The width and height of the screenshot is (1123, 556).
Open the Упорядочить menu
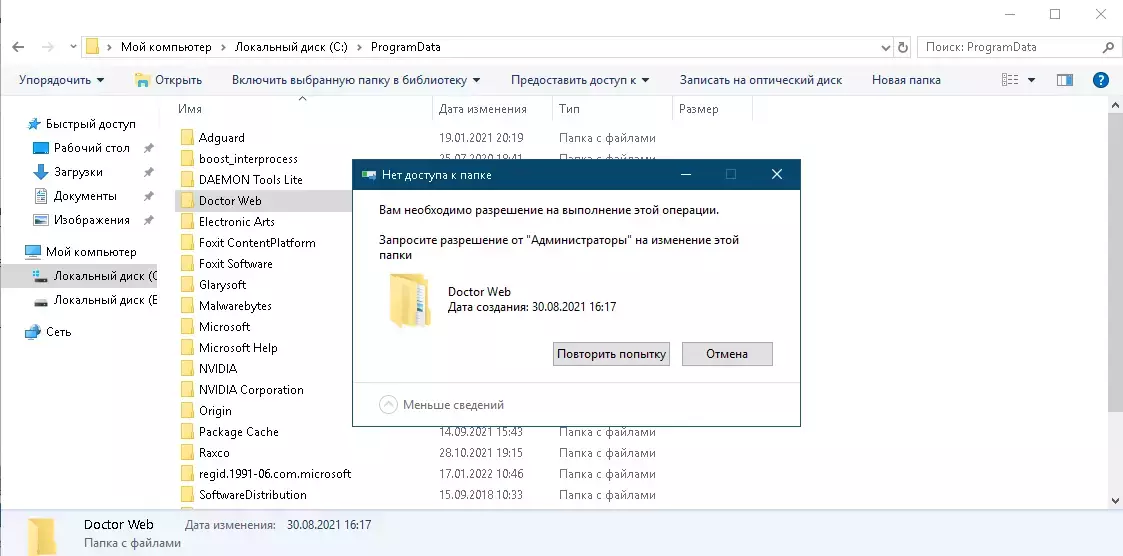62,80
